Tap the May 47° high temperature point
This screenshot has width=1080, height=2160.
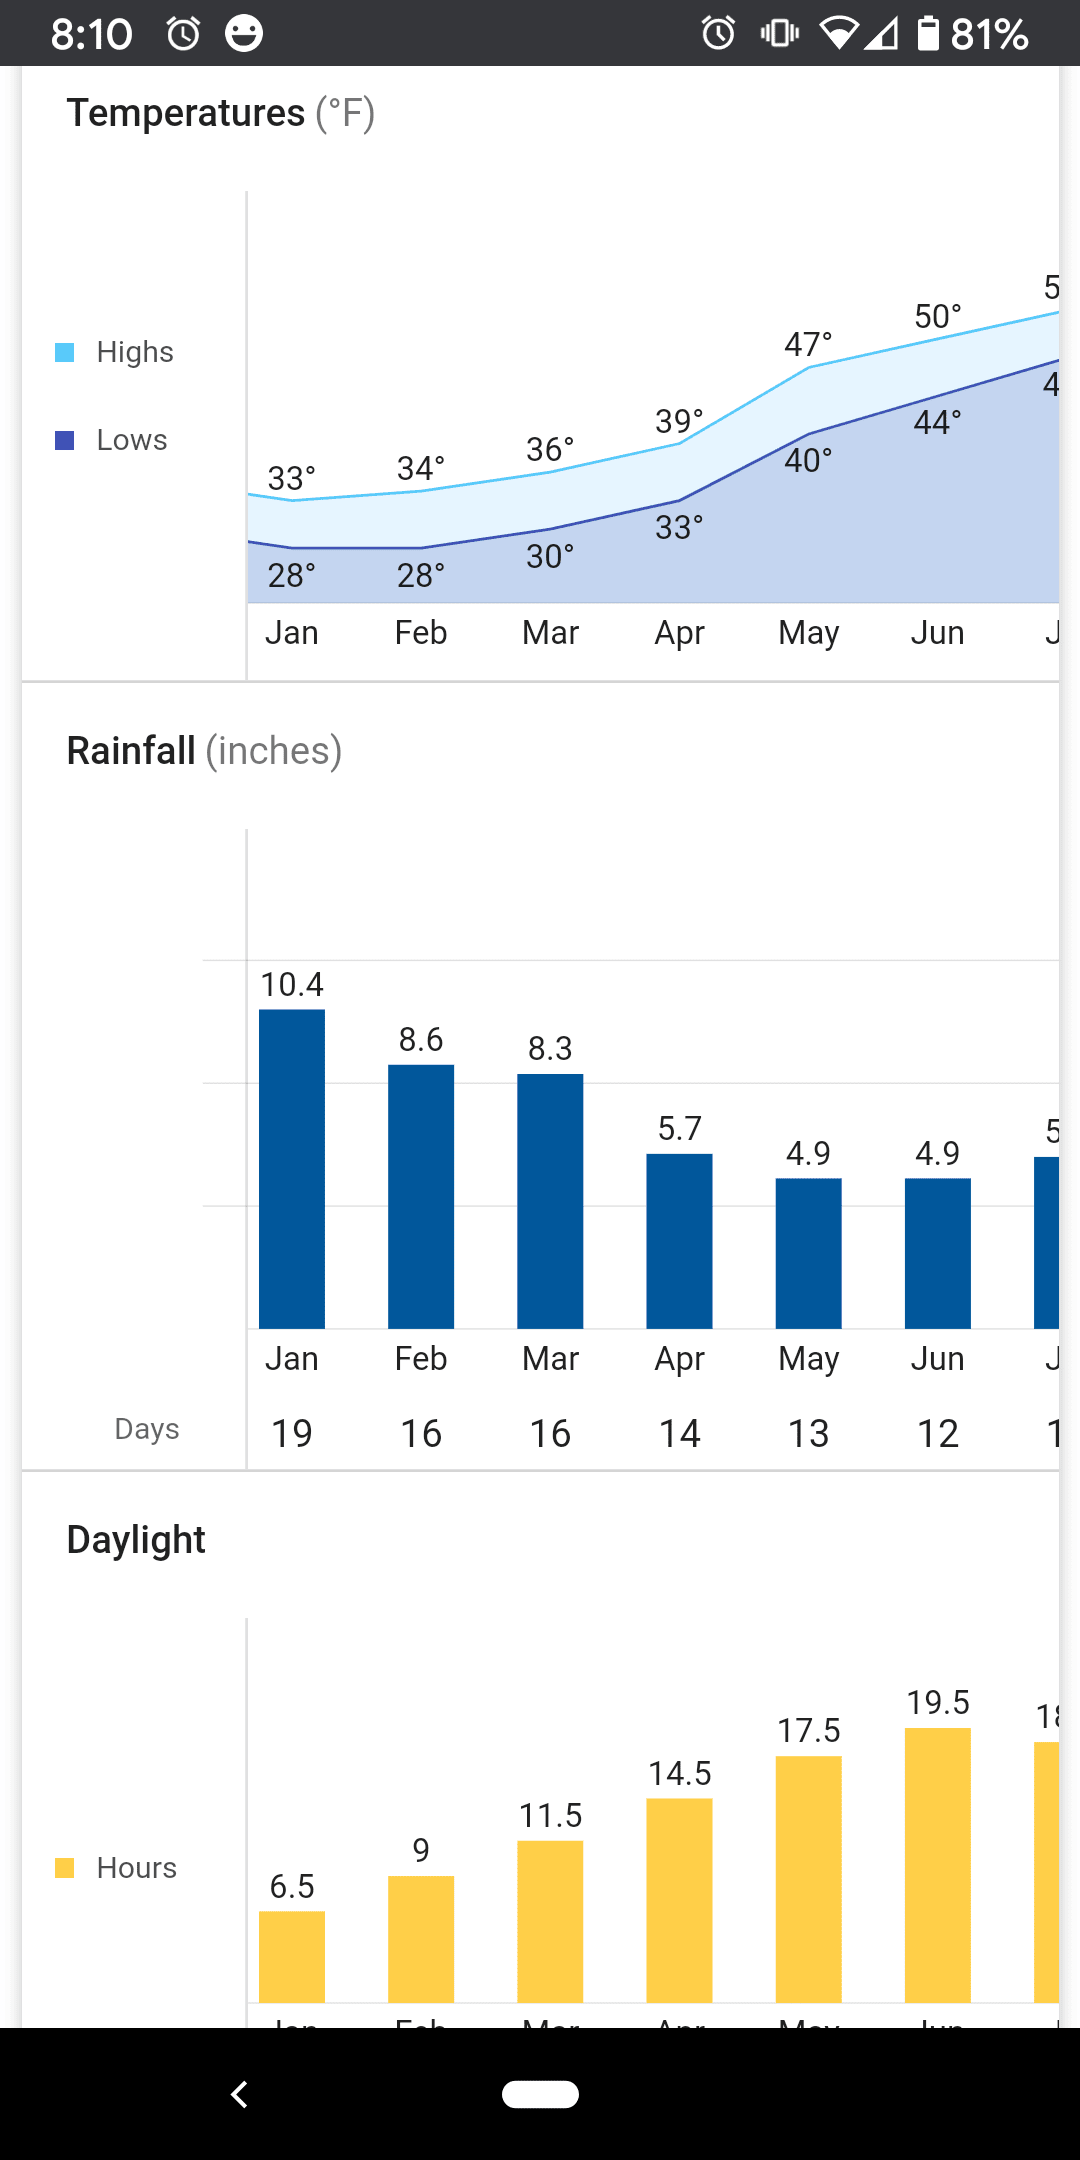pyautogui.click(x=809, y=367)
